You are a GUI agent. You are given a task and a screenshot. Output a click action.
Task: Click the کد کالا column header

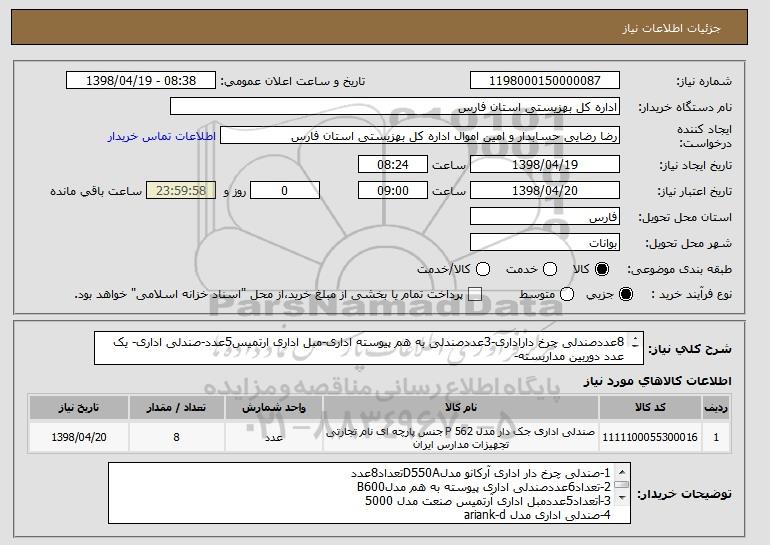[650, 408]
